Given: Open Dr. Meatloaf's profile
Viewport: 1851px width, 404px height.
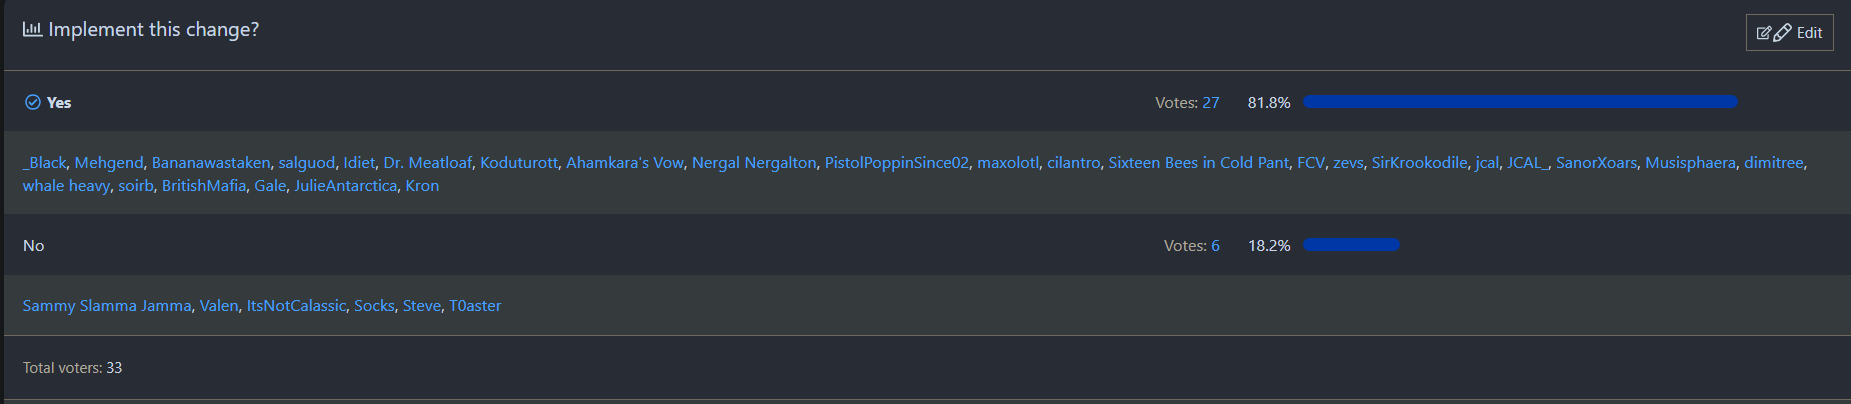Looking at the screenshot, I should coord(427,162).
